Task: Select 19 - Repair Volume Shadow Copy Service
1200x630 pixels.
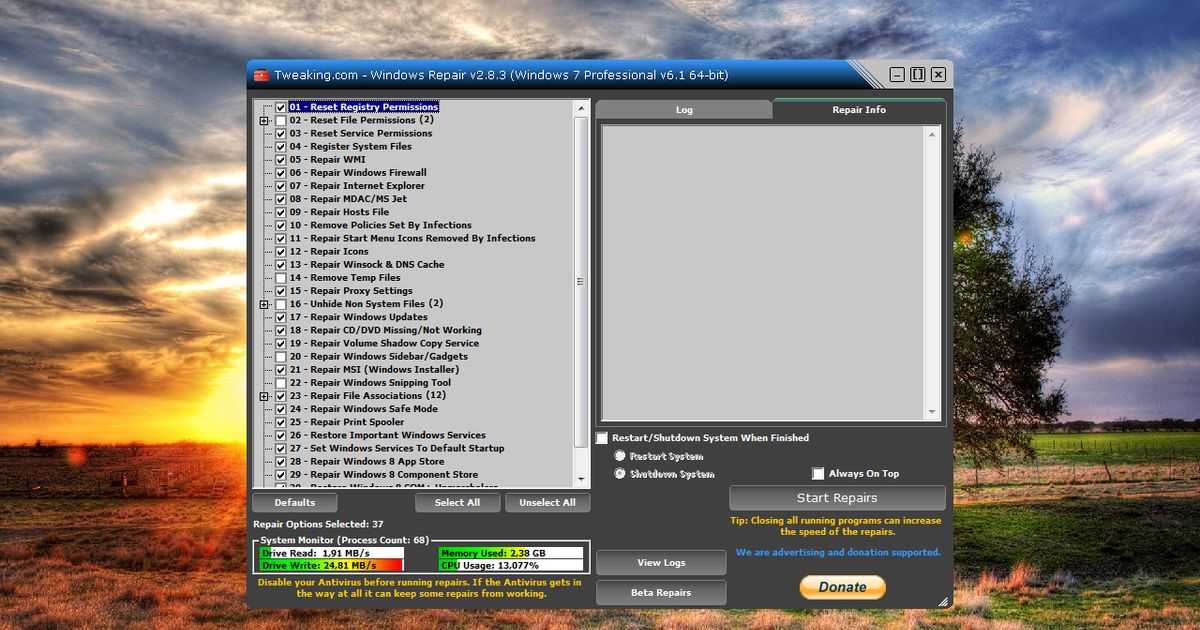Action: tap(384, 343)
